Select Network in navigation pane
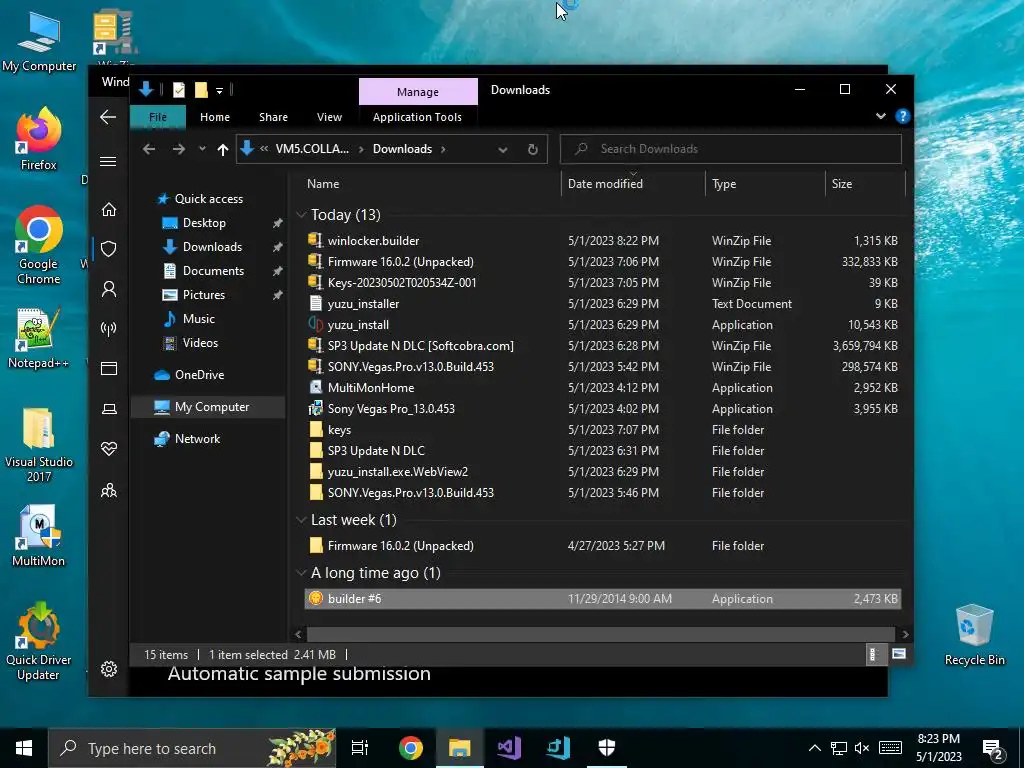The image size is (1024, 768). point(197,439)
